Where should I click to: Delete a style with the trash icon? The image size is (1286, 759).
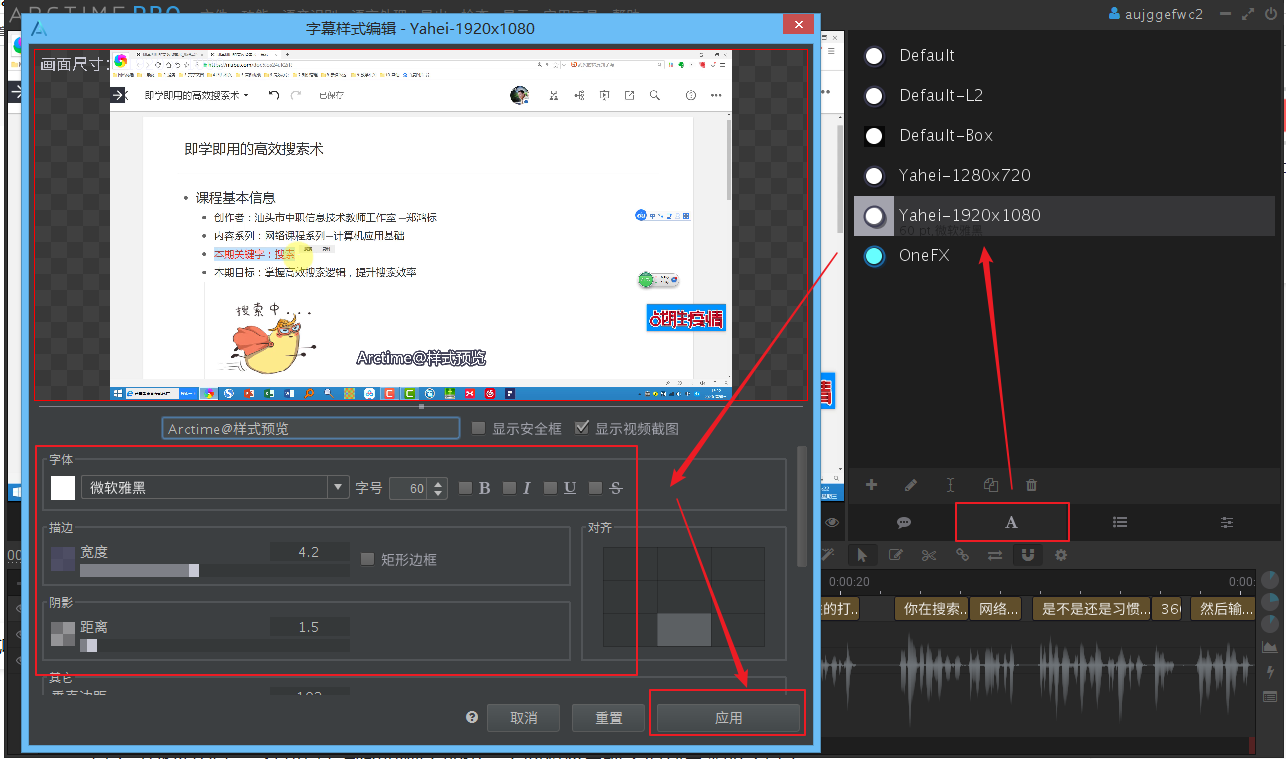[1031, 485]
